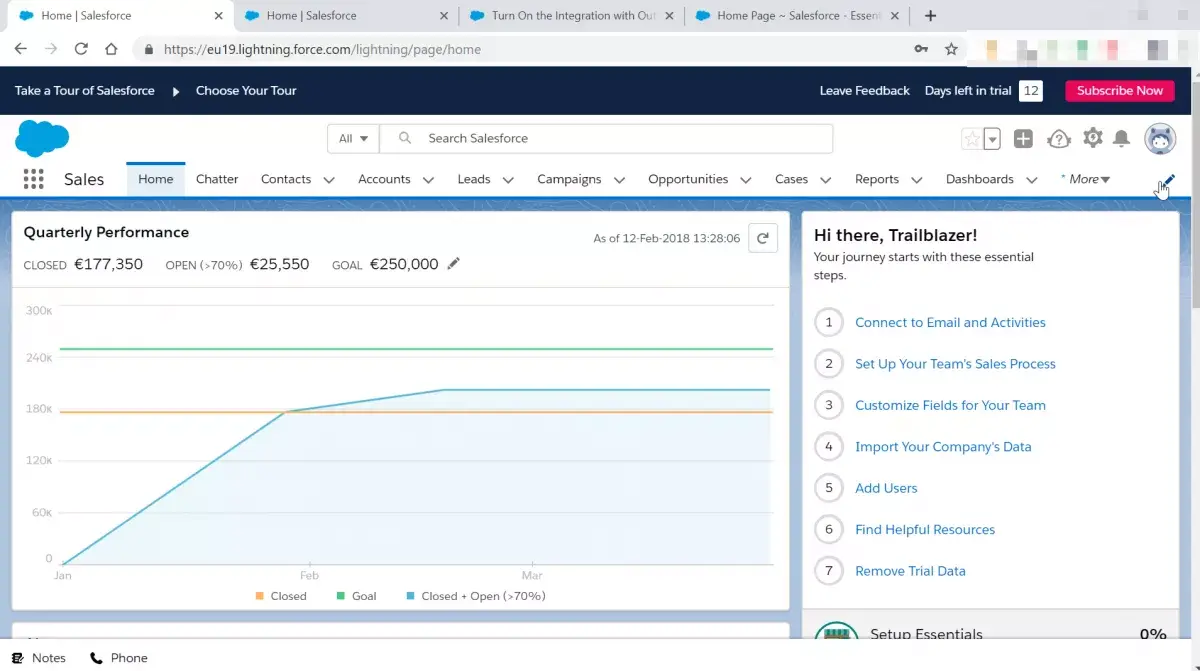Screen dimensions: 1200x671
Task: Open the Salesforce Help question icon
Action: [x=1059, y=139]
